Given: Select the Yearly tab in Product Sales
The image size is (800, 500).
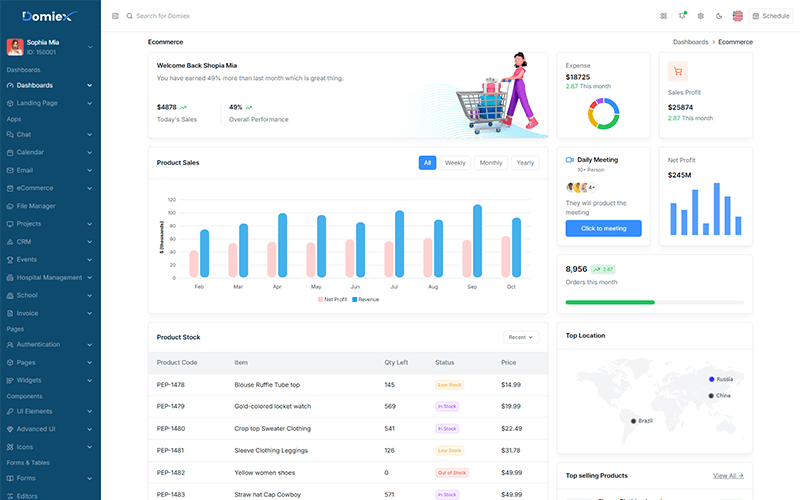Looking at the screenshot, I should pyautogui.click(x=525, y=163).
